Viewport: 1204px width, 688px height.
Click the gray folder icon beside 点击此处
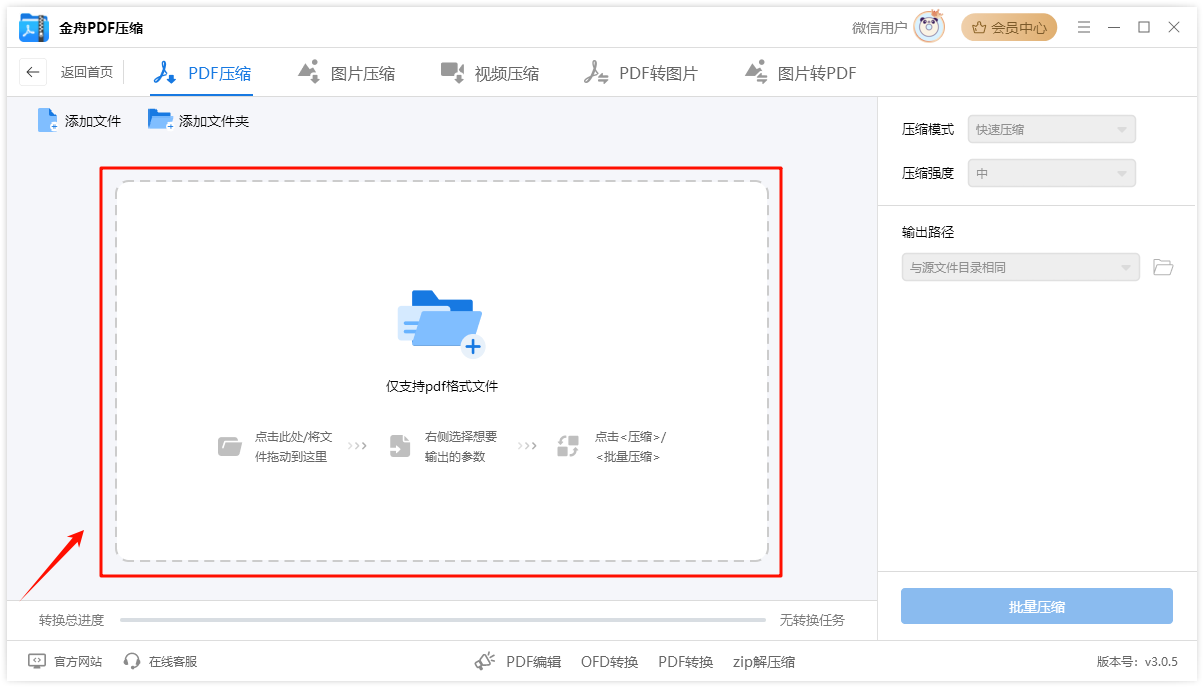pyautogui.click(x=230, y=446)
